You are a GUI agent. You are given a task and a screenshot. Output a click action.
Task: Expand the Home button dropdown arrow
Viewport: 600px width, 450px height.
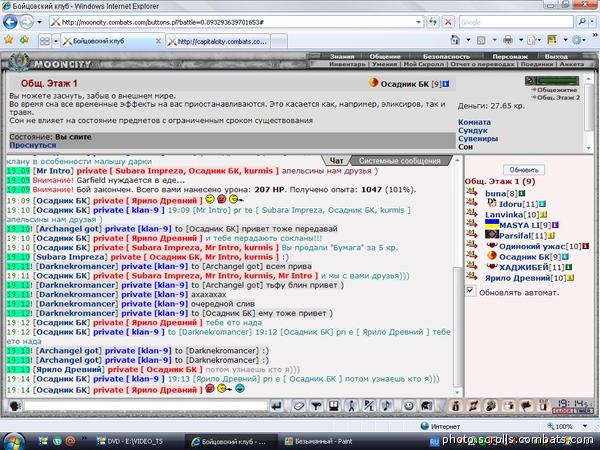coord(468,40)
